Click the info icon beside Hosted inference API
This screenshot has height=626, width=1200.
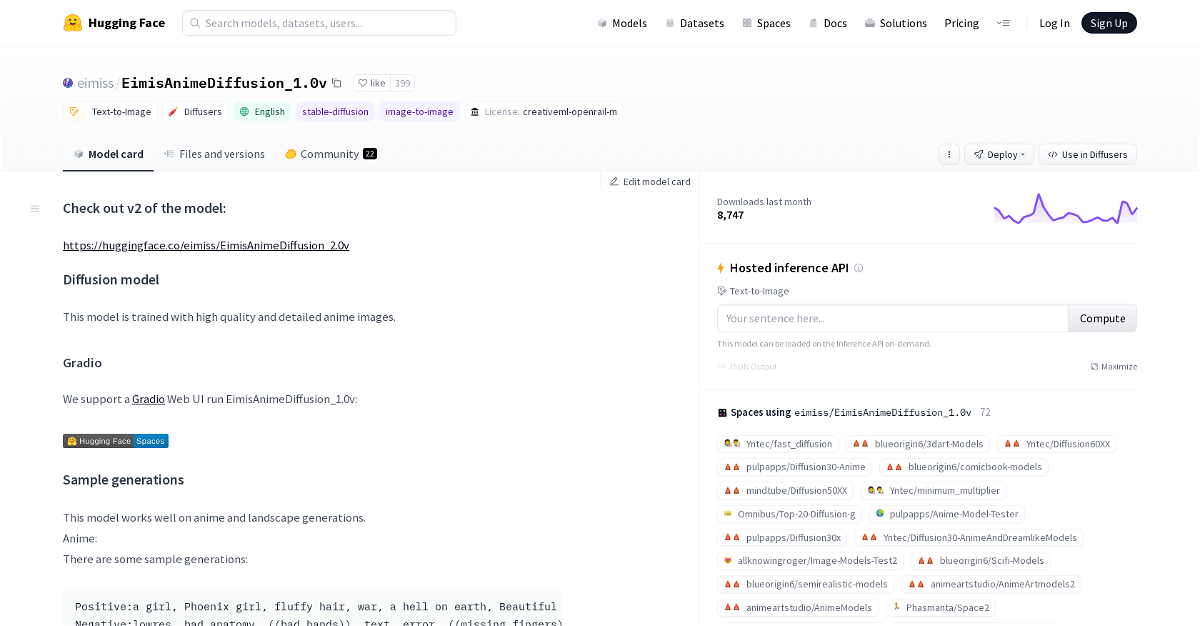pos(858,268)
